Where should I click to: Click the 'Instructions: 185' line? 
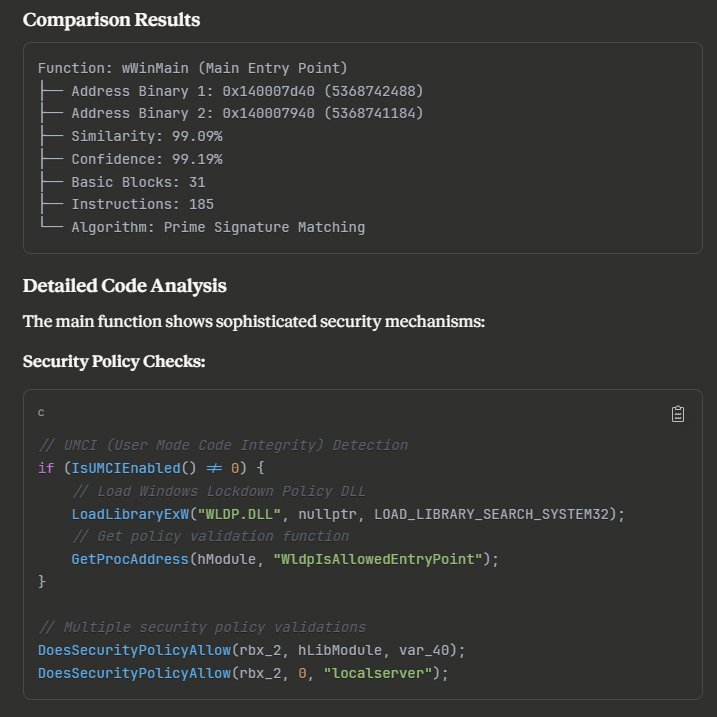coord(142,204)
